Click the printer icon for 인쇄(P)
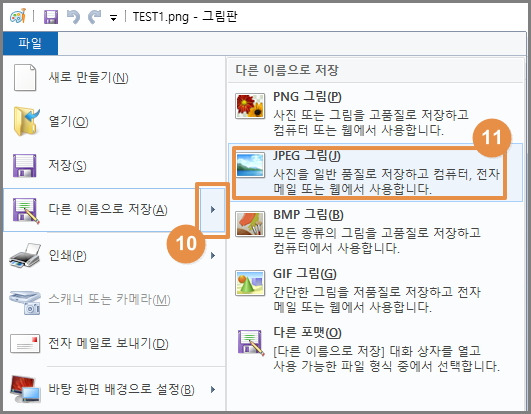531x414 pixels. coord(25,256)
